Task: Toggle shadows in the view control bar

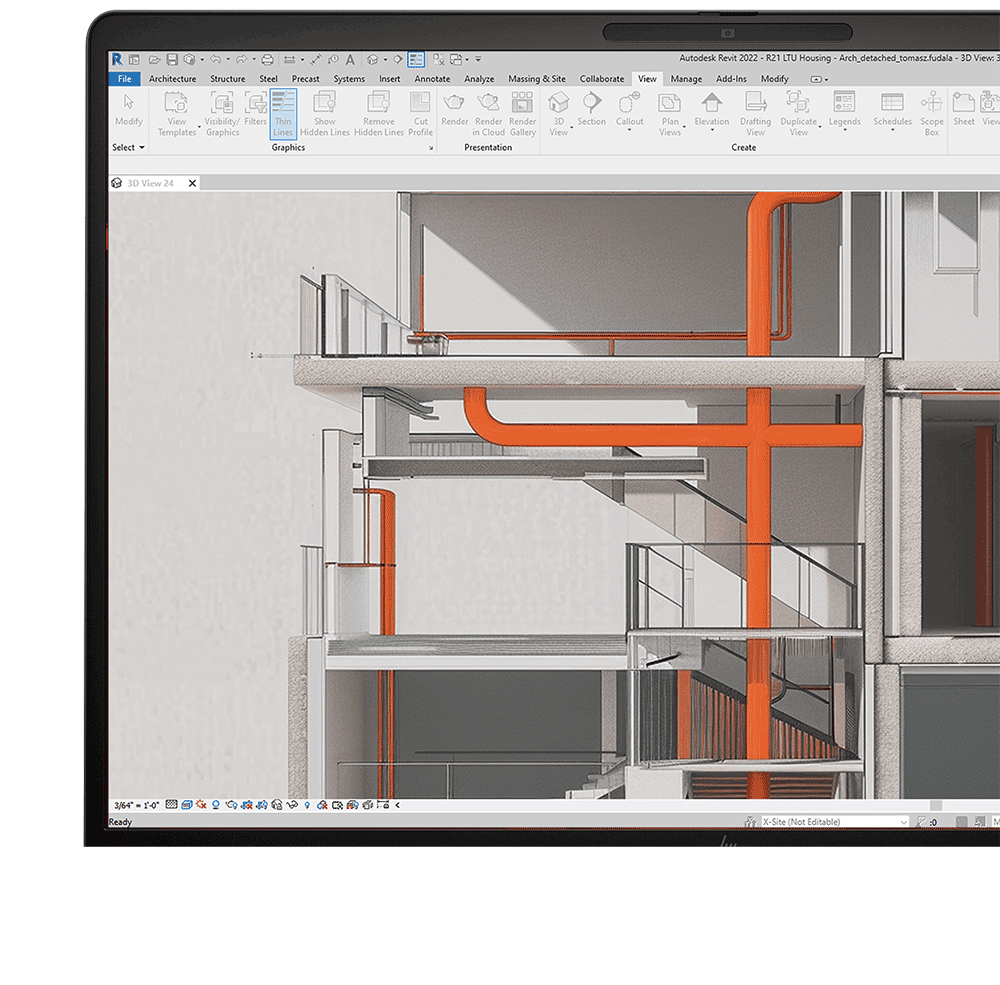Action: pos(215,805)
